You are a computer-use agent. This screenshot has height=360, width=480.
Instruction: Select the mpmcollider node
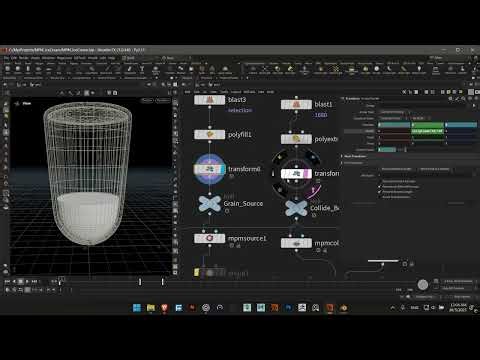coord(296,243)
